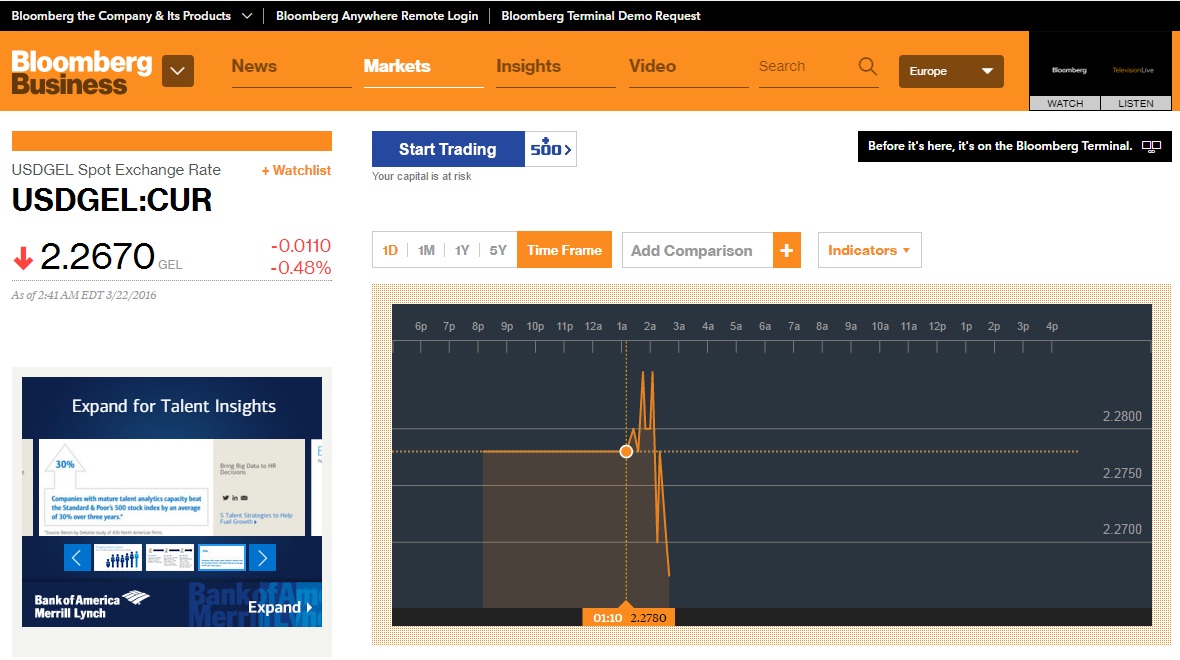Click the 2.2670 price value
Screen dimensions: 1180x660
[97, 257]
